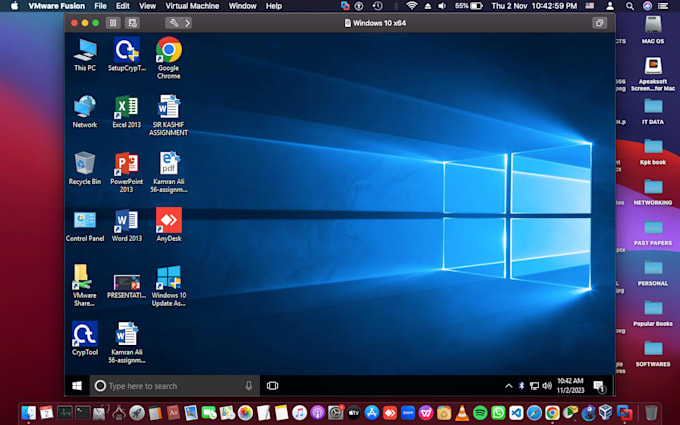Open This PC on the Windows desktop

click(x=85, y=54)
